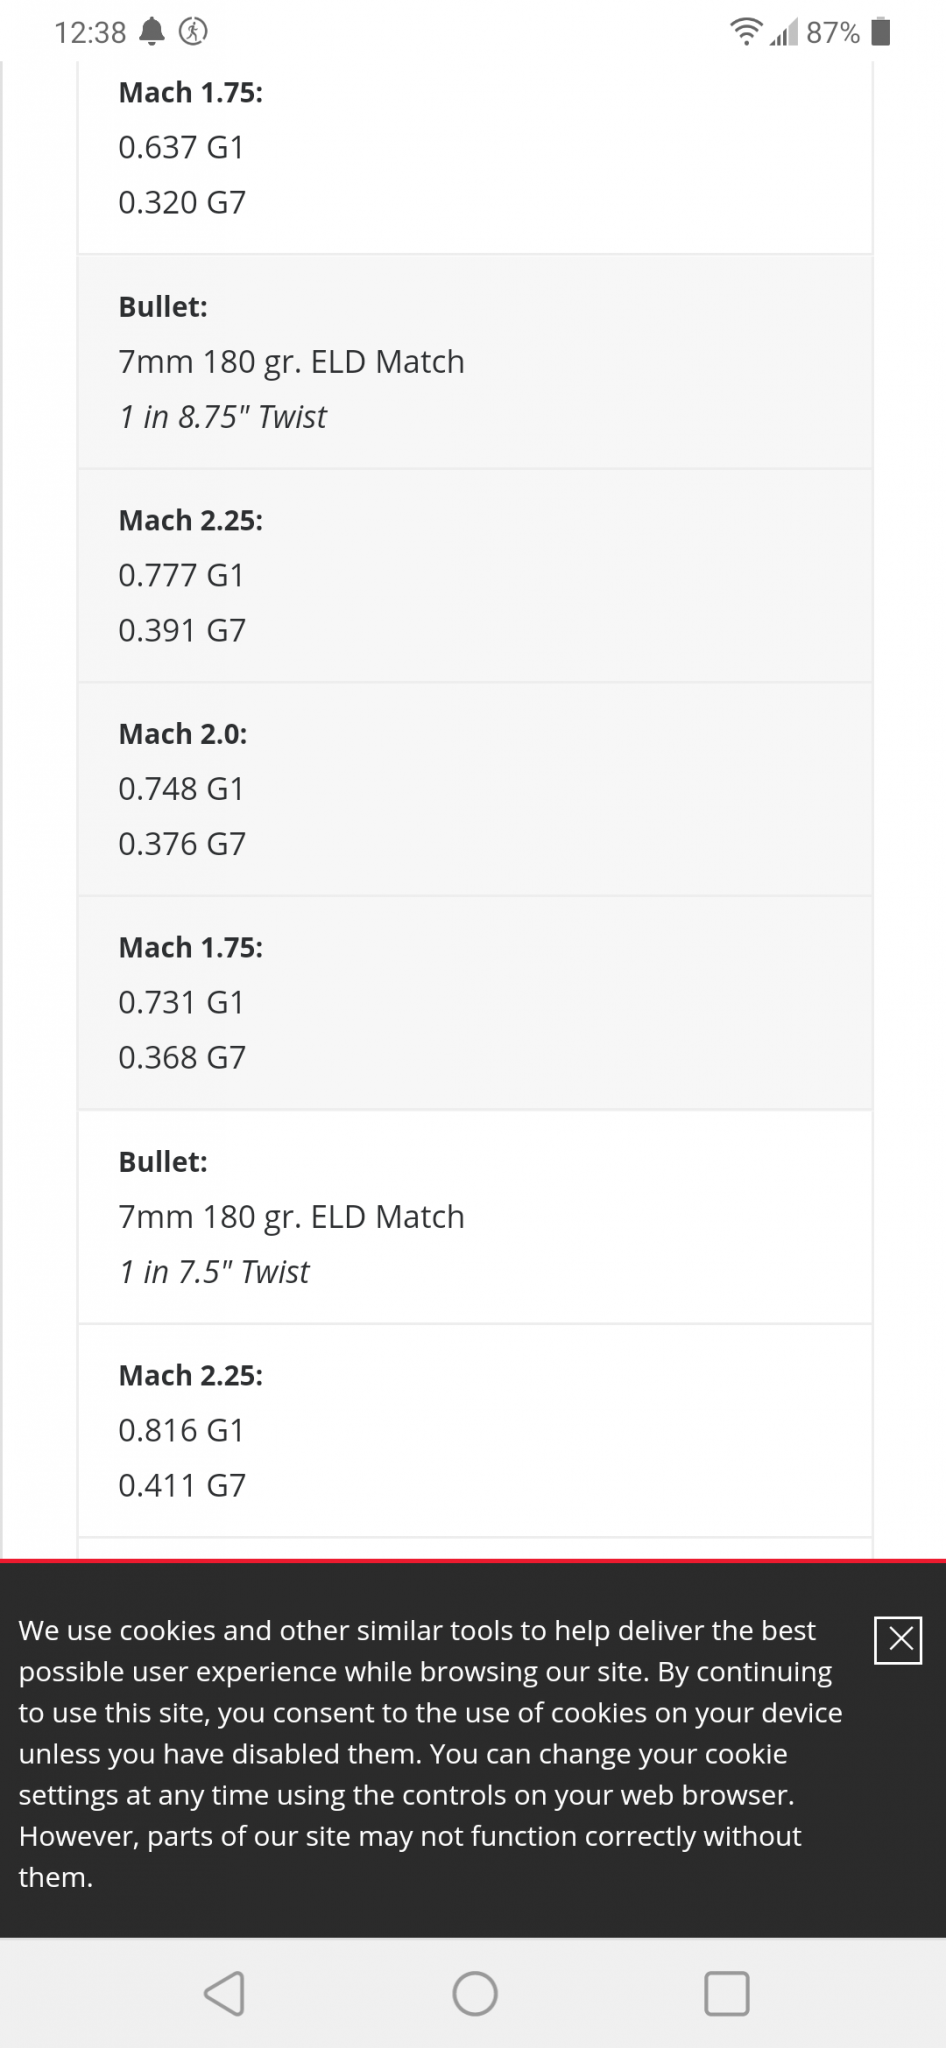Tap the Android back navigation button

point(224,1993)
